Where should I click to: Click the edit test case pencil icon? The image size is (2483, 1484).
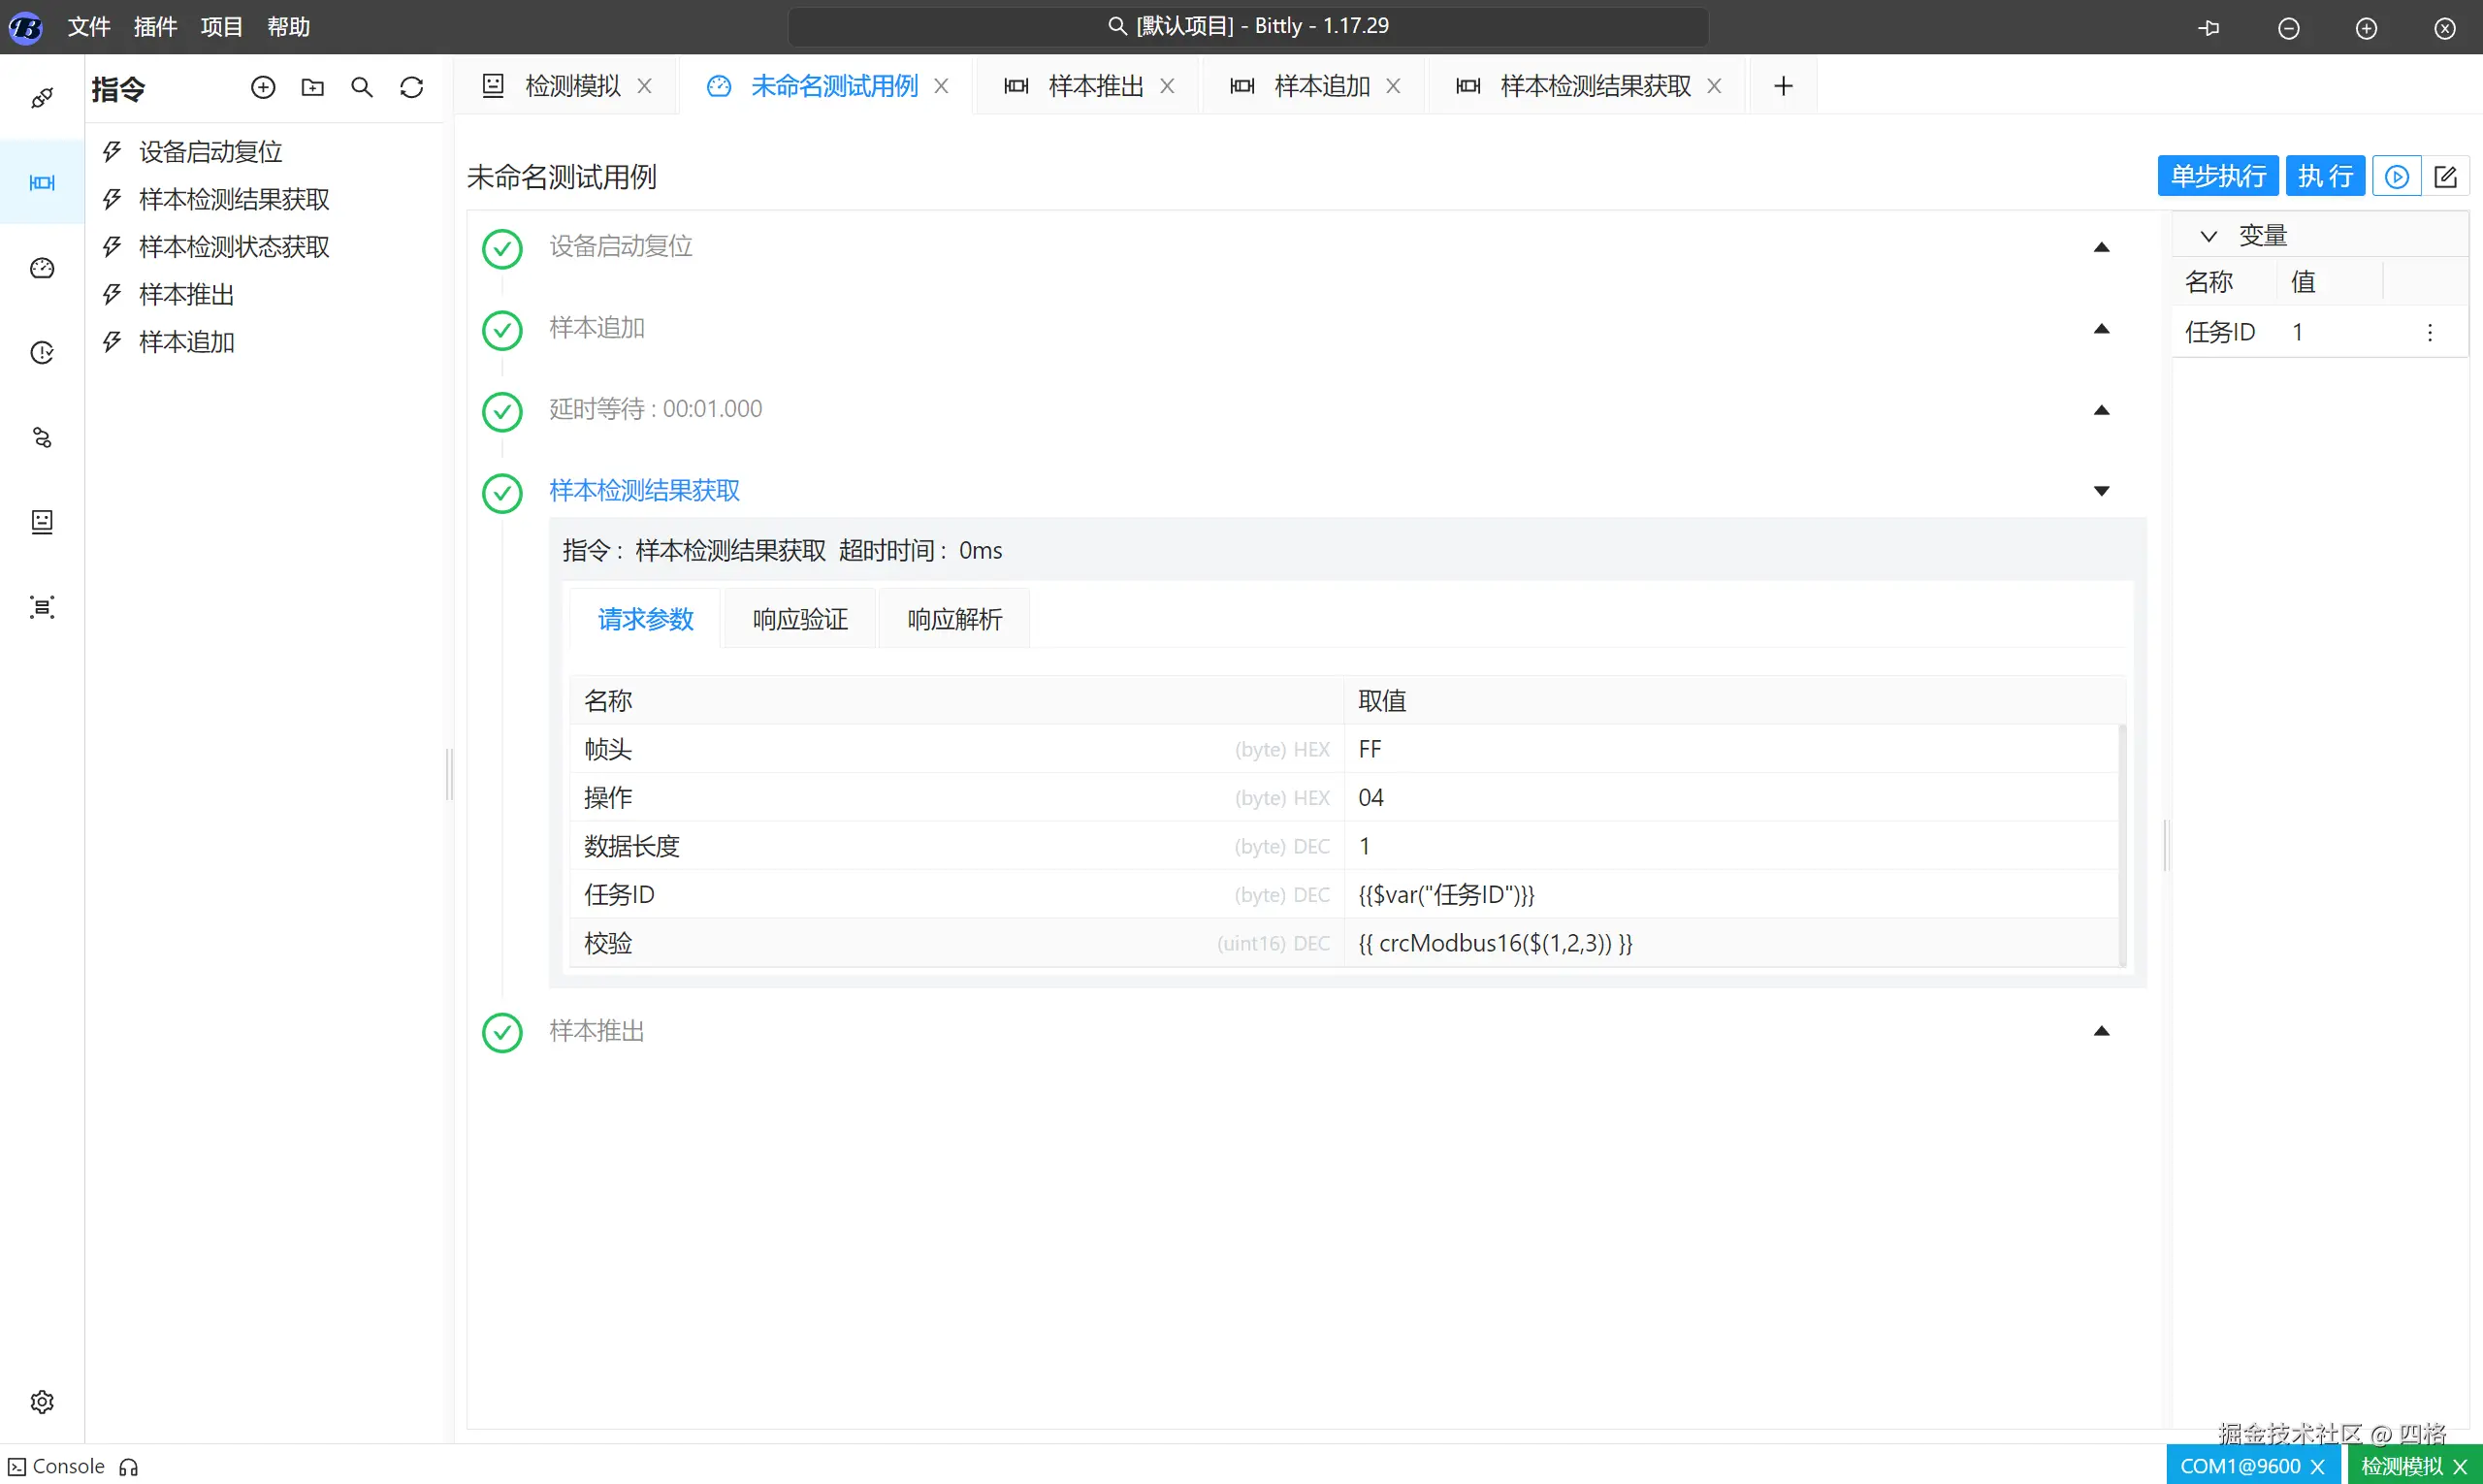(2446, 177)
